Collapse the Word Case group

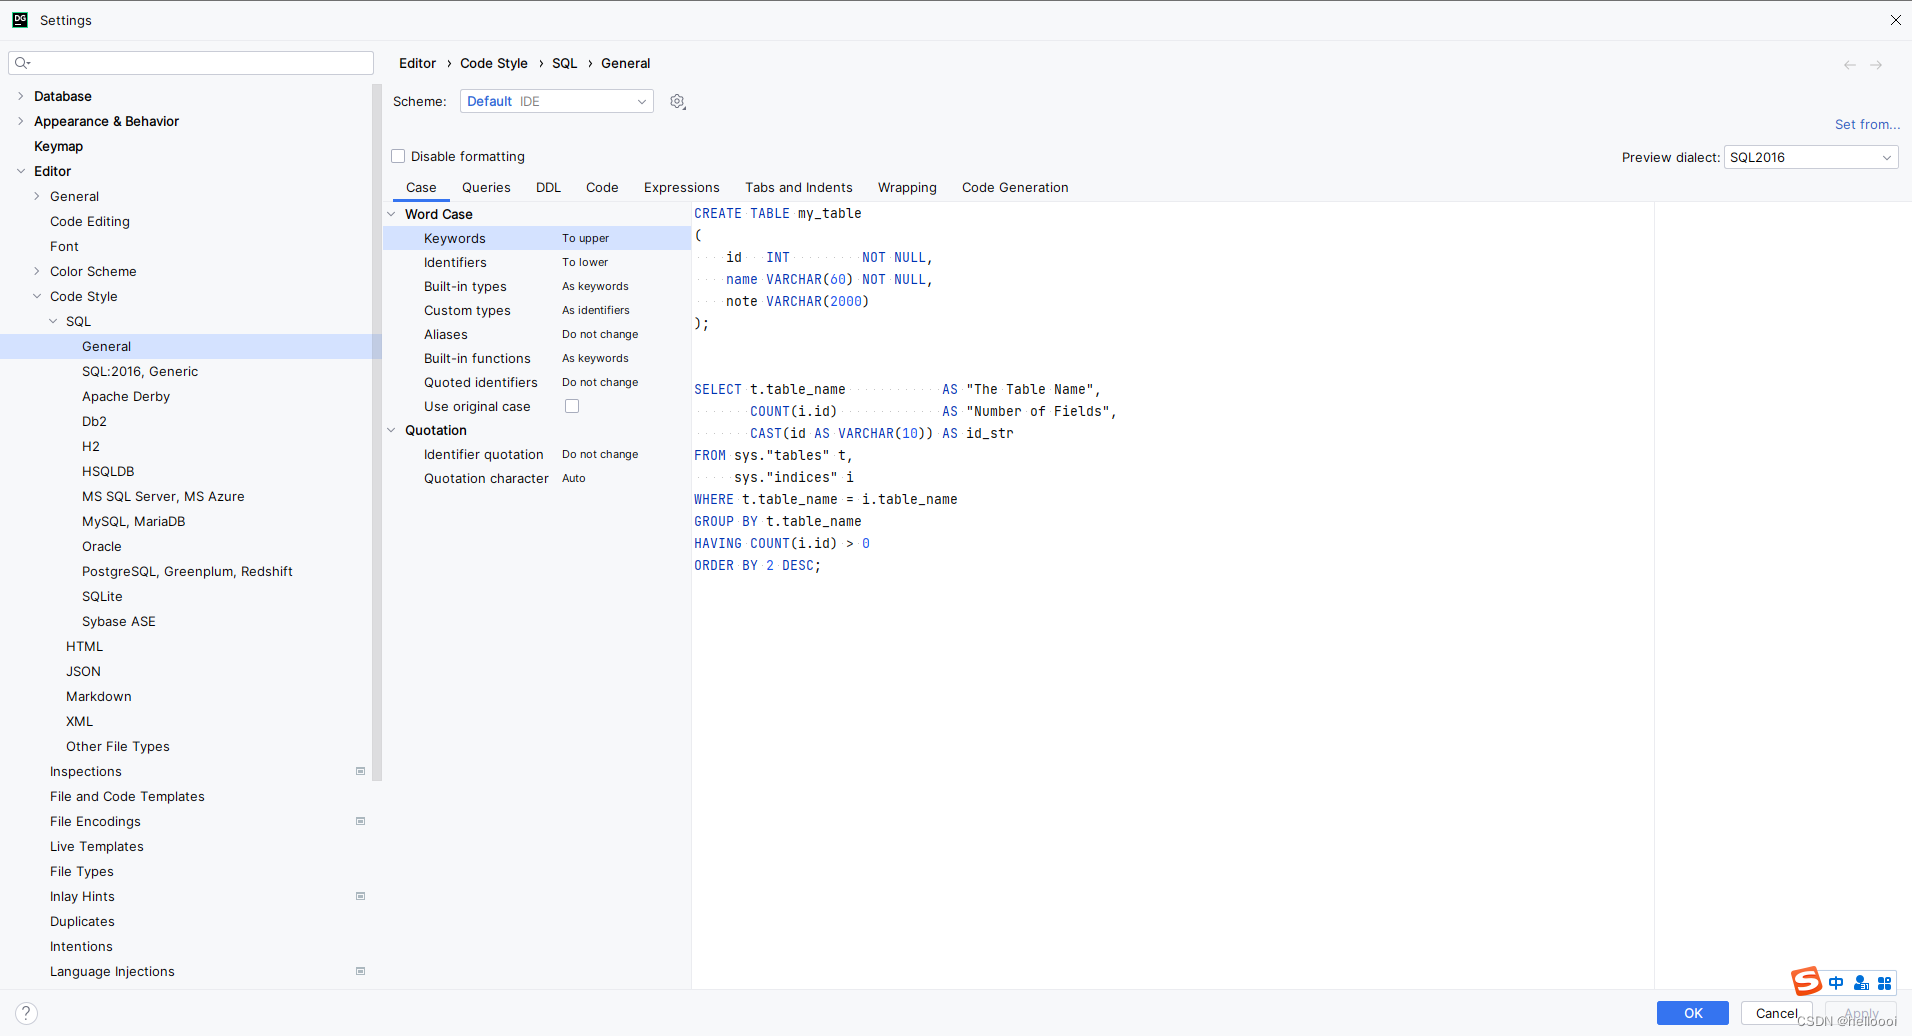point(392,214)
